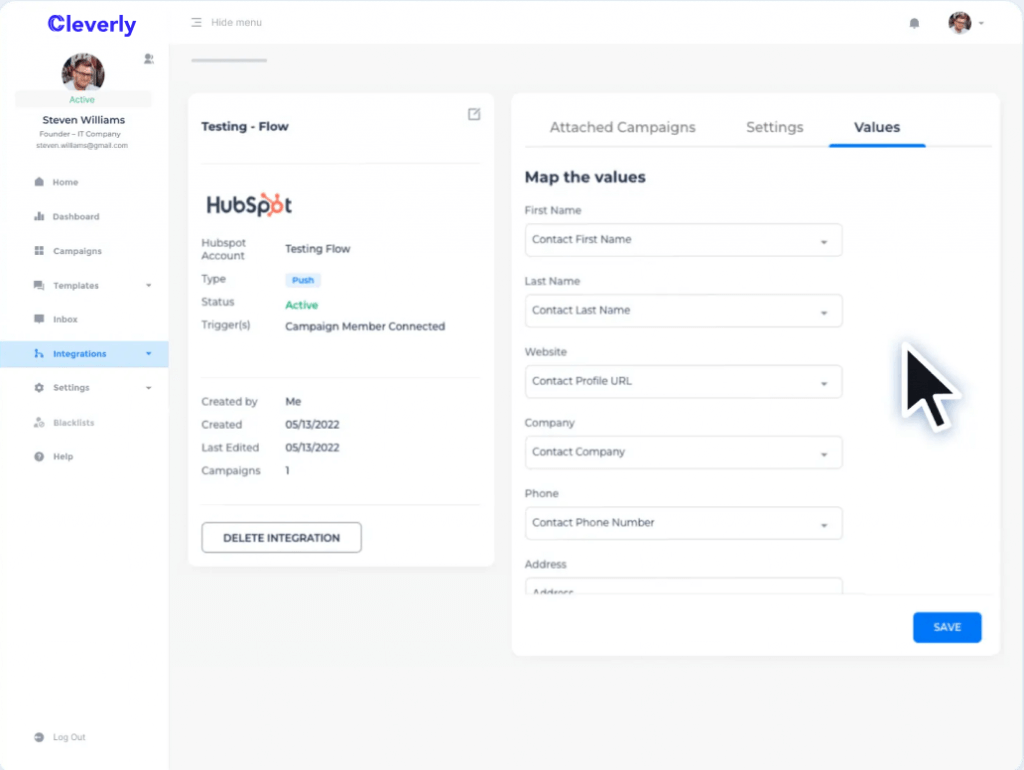Click the progress bar above the cards
1024x770 pixels.
[x=228, y=60]
